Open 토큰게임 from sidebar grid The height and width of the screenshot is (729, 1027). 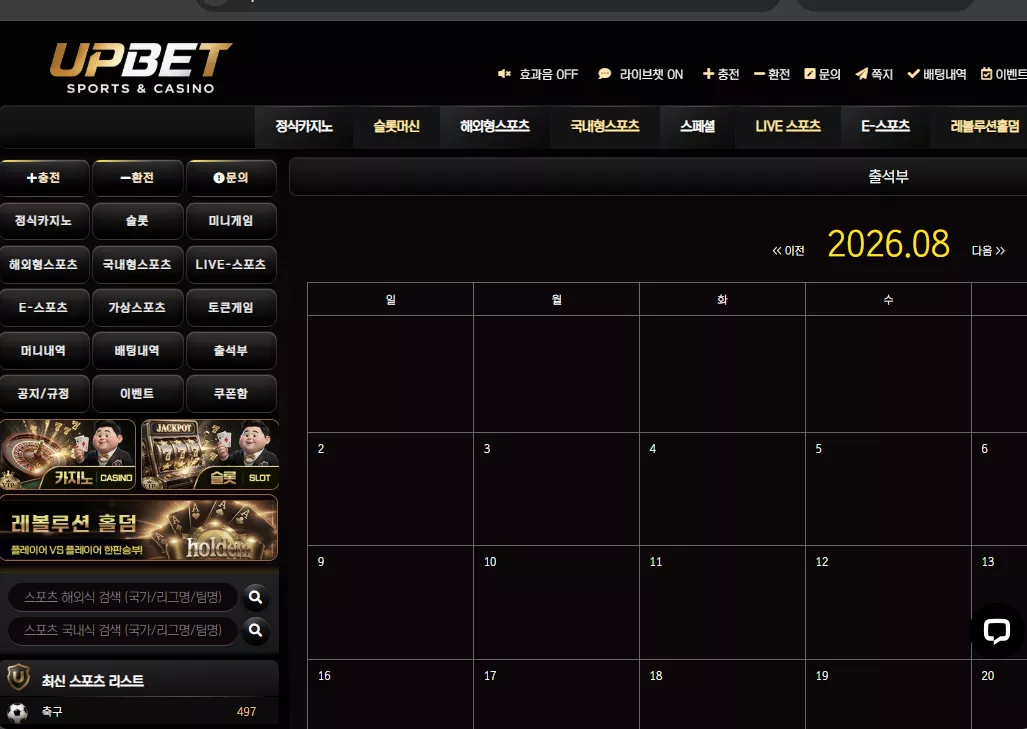coord(231,308)
